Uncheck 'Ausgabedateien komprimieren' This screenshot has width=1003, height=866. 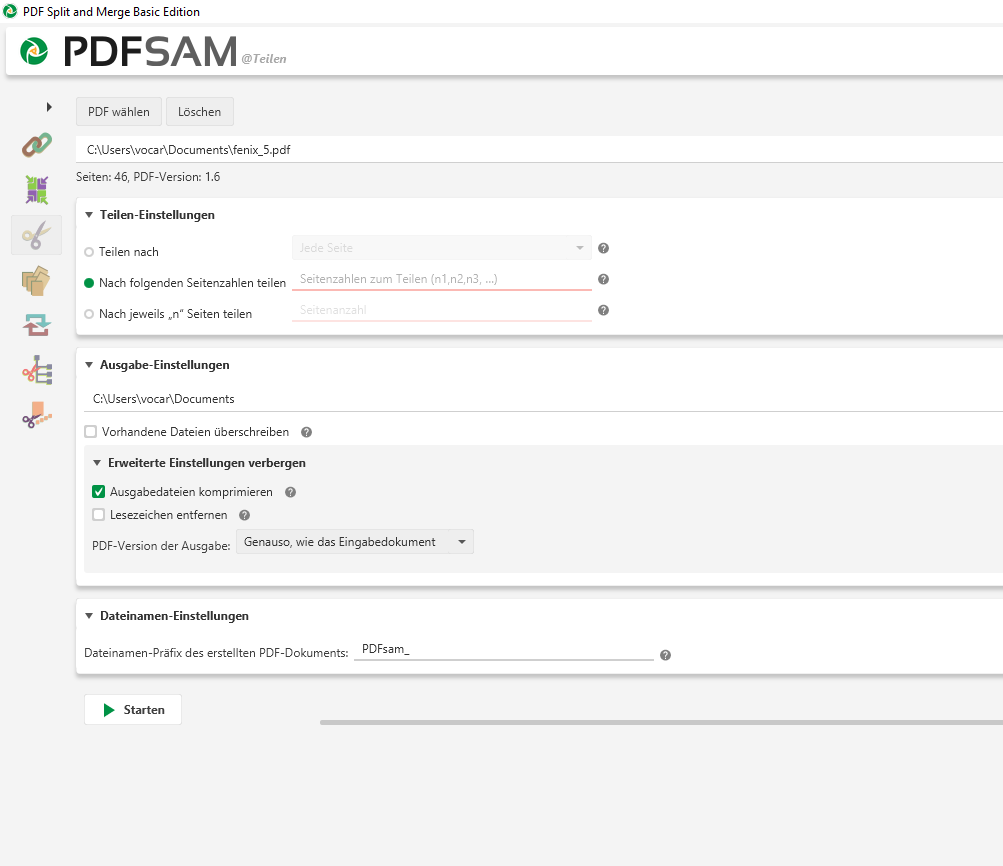(99, 492)
